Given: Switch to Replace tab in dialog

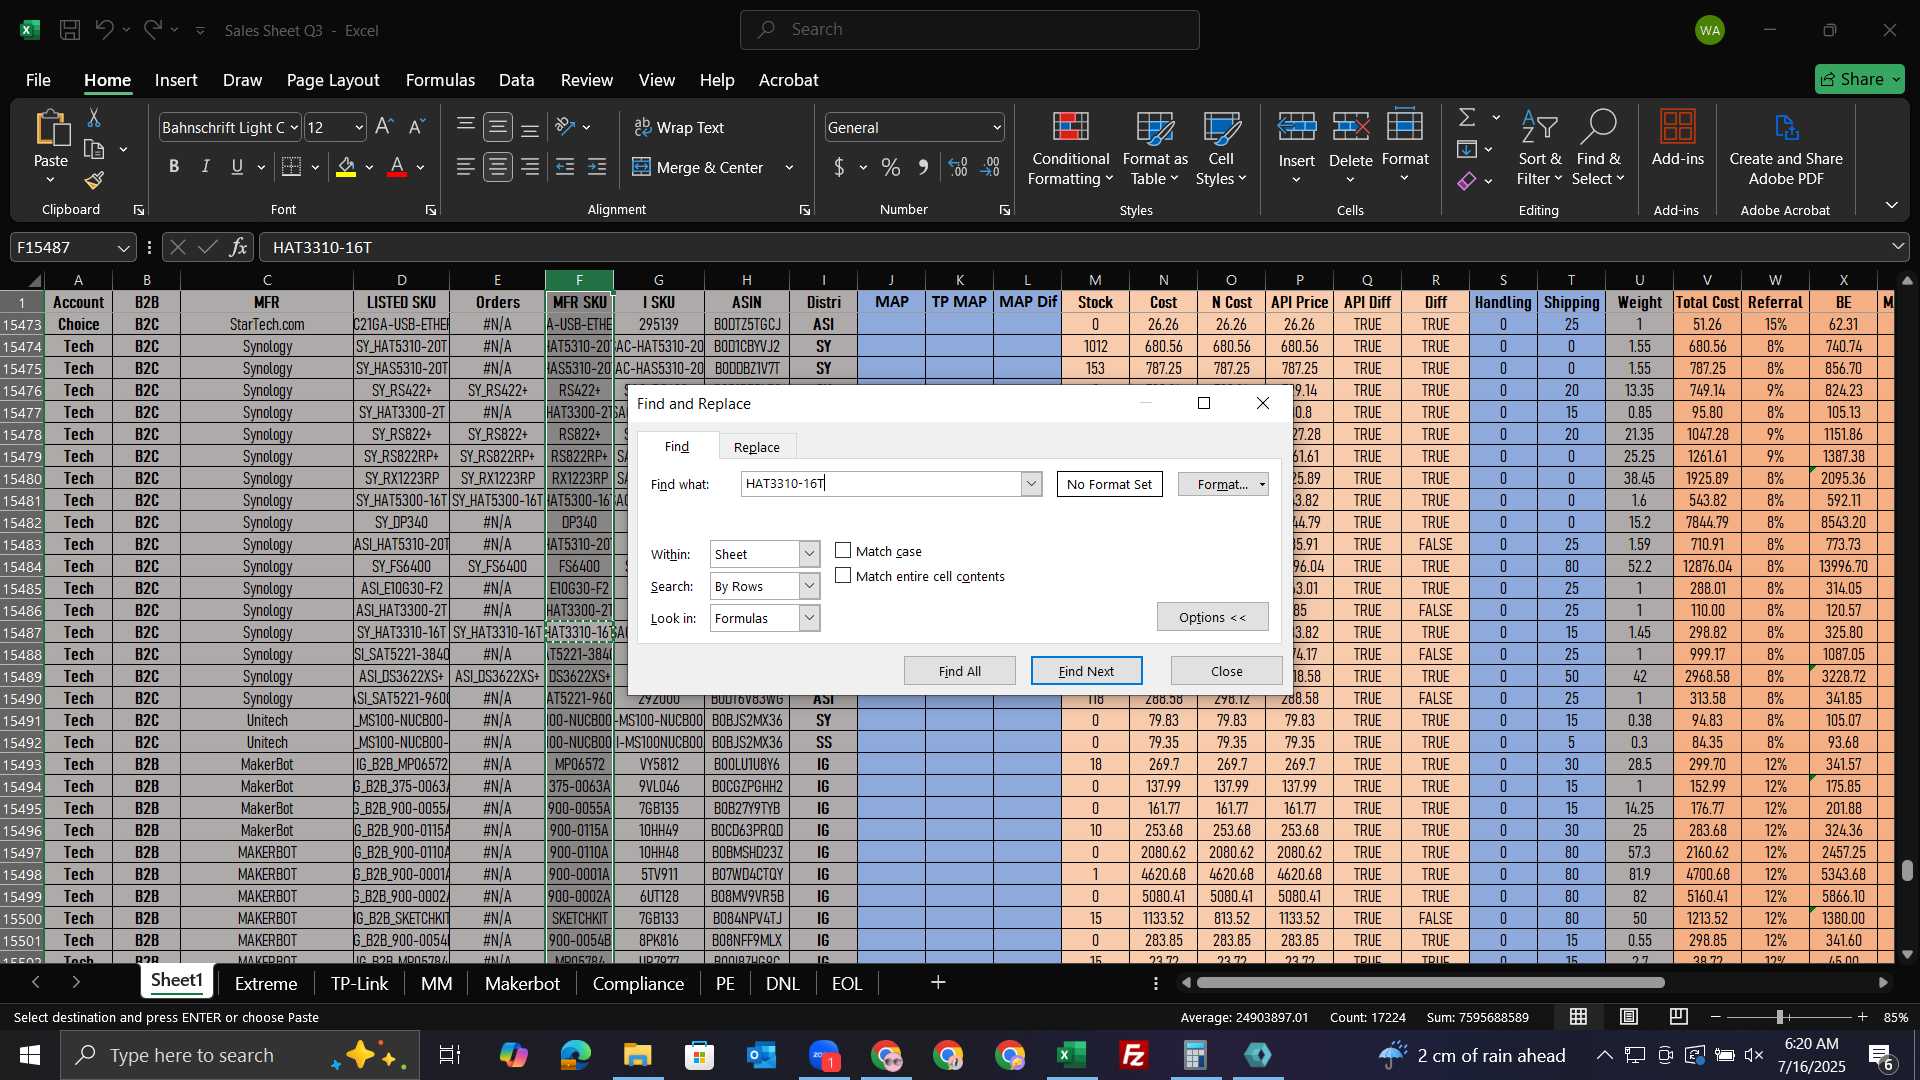Looking at the screenshot, I should tap(757, 447).
